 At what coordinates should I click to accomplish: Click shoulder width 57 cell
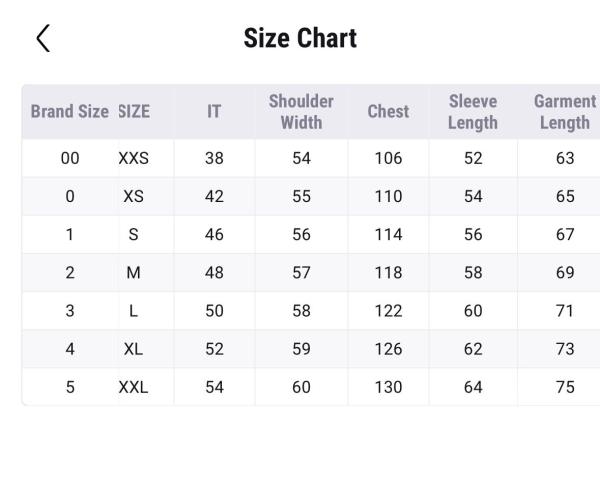coord(301,272)
